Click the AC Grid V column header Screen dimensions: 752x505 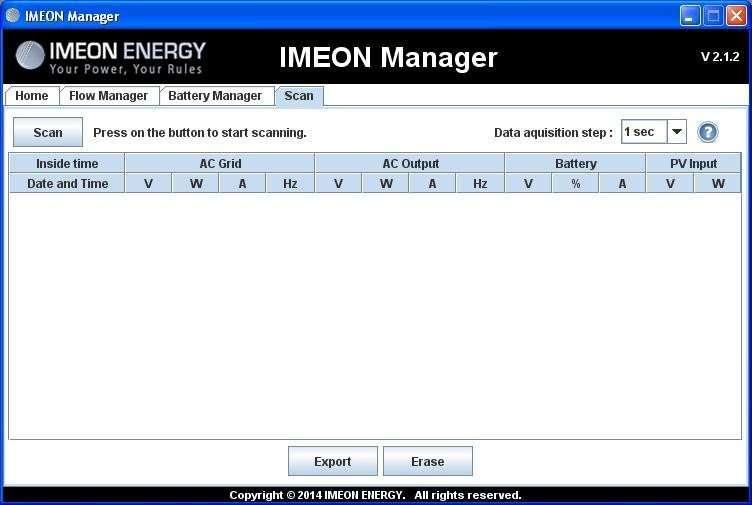click(148, 184)
